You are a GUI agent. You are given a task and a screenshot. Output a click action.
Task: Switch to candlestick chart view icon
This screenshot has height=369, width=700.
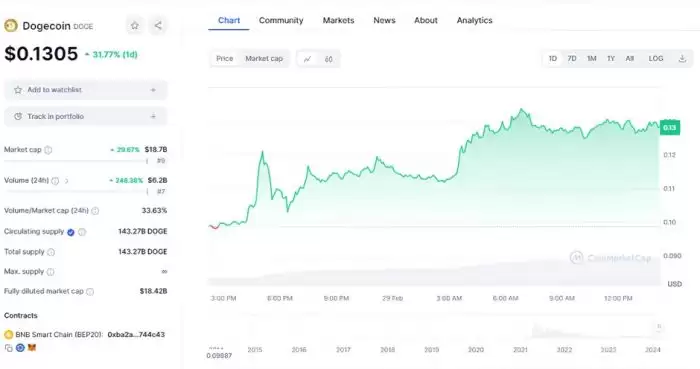click(x=329, y=59)
